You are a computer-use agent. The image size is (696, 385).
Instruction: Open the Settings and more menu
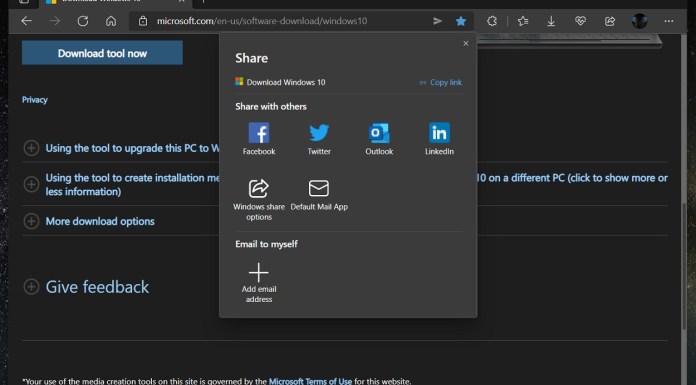point(669,21)
